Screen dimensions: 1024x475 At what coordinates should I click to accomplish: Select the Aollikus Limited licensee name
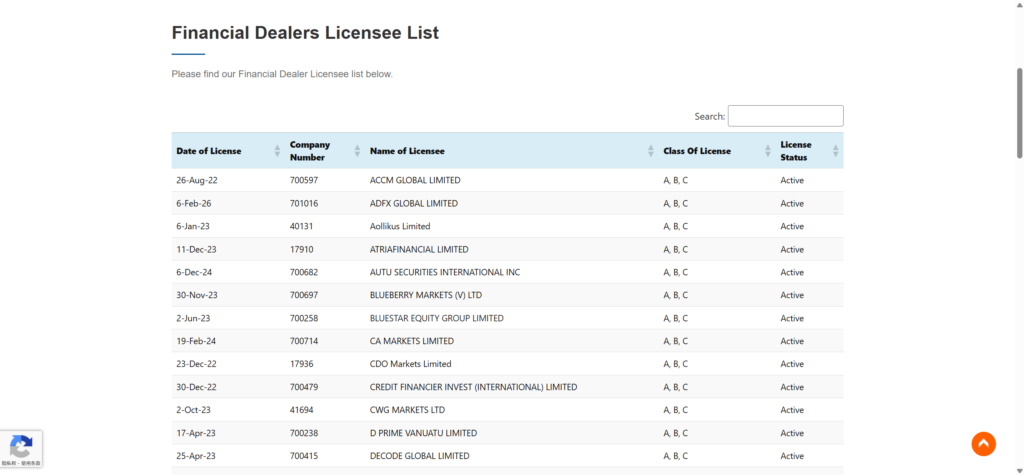pyautogui.click(x=399, y=226)
